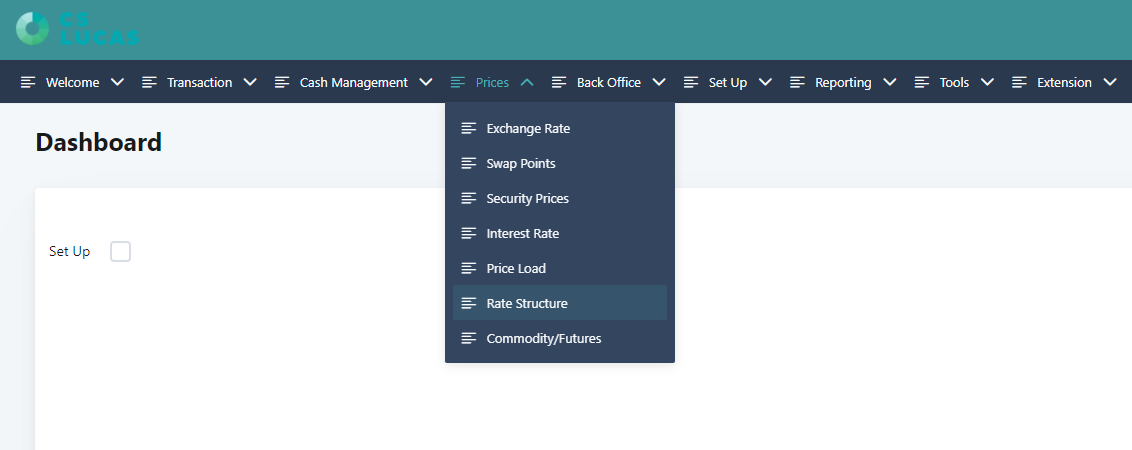Click the list icon beside Exchange Rate
This screenshot has height=450, width=1132.
pyautogui.click(x=468, y=129)
